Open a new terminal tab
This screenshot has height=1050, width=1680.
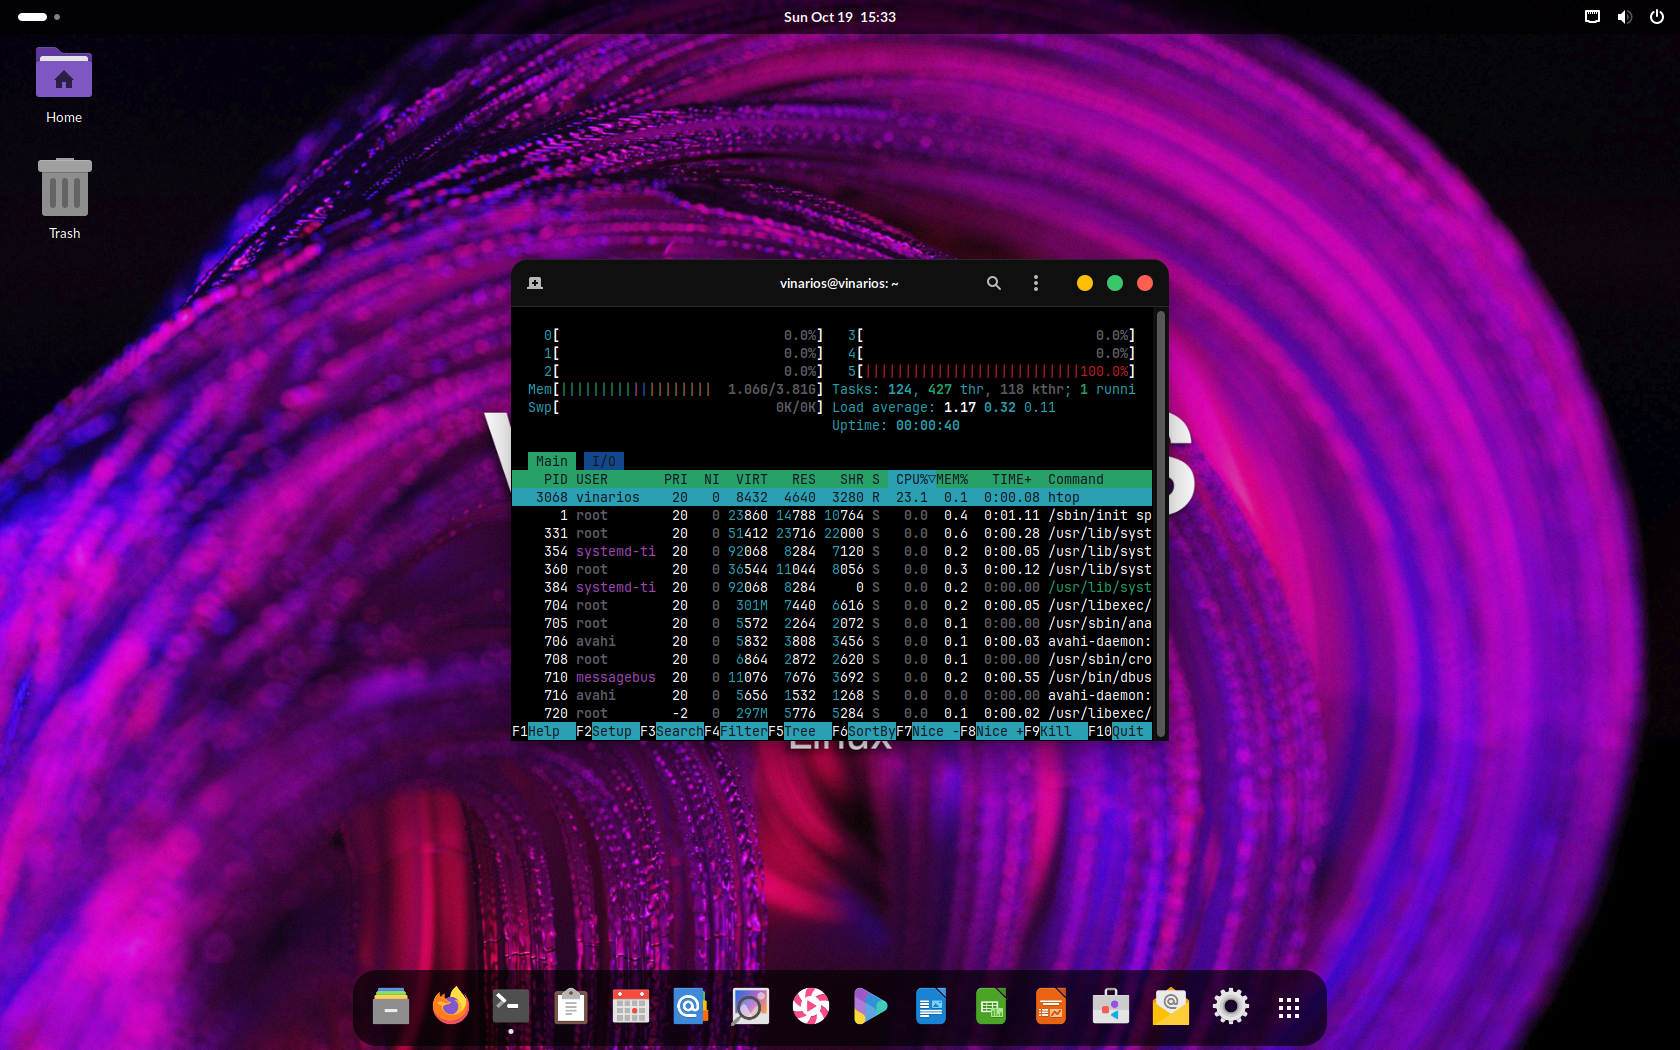(x=535, y=283)
